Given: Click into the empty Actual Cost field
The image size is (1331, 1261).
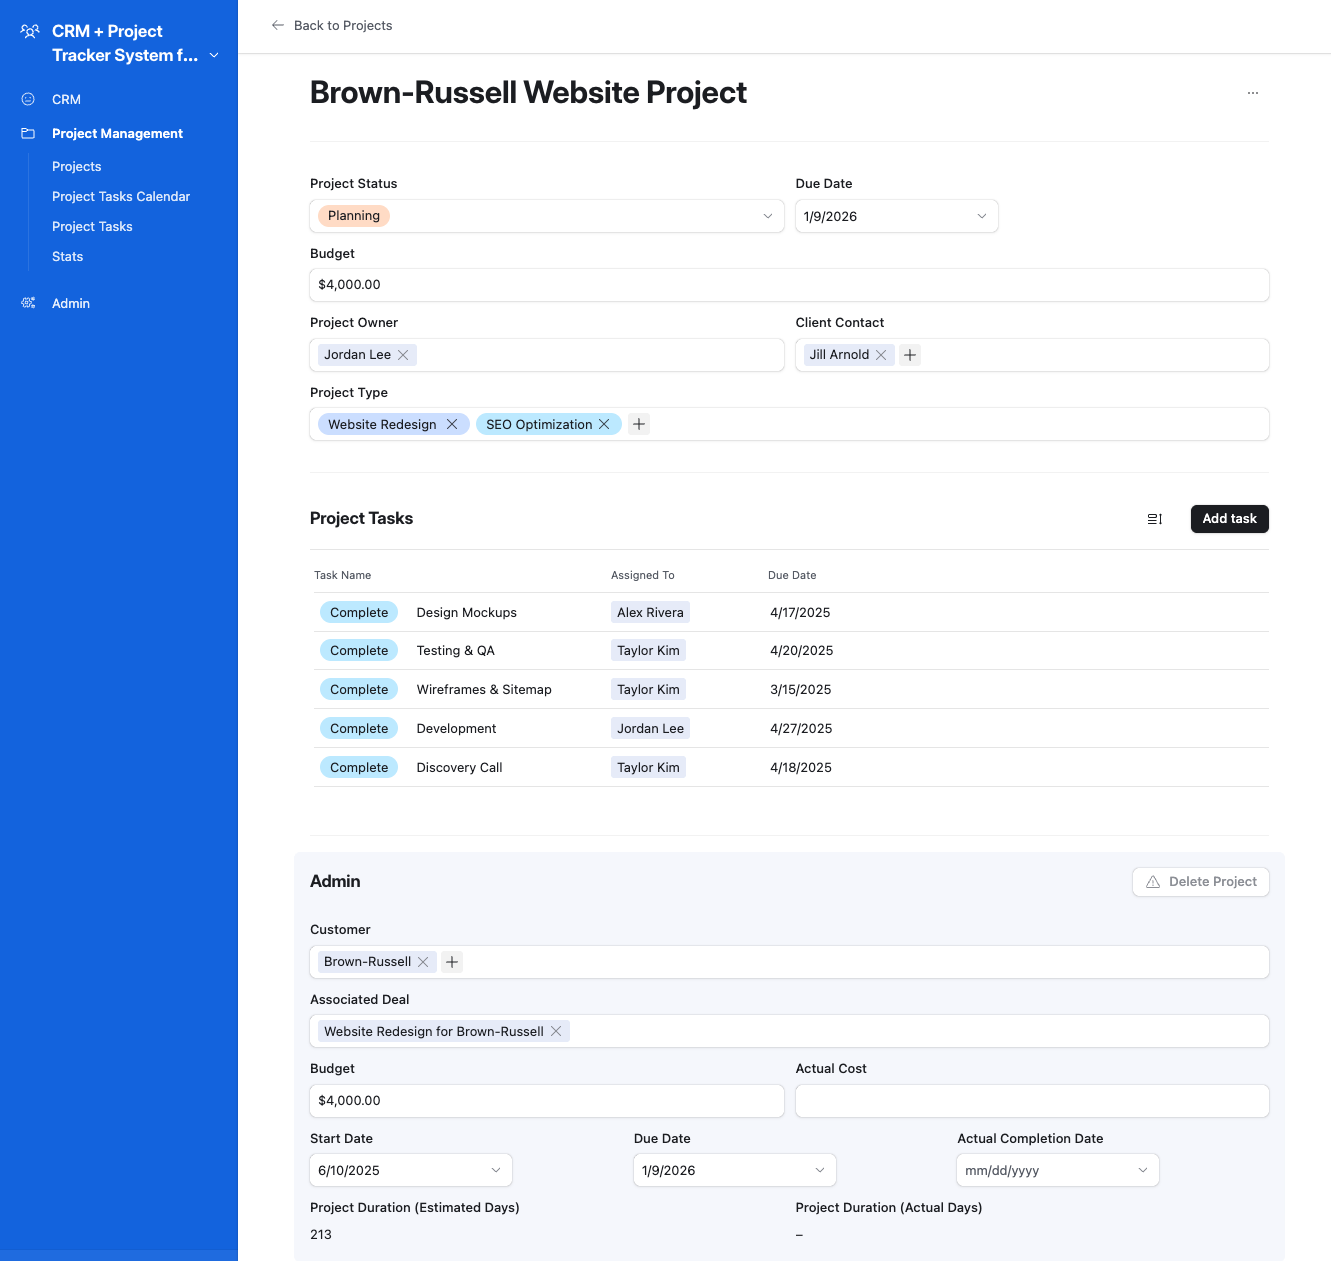Looking at the screenshot, I should tap(1031, 1101).
